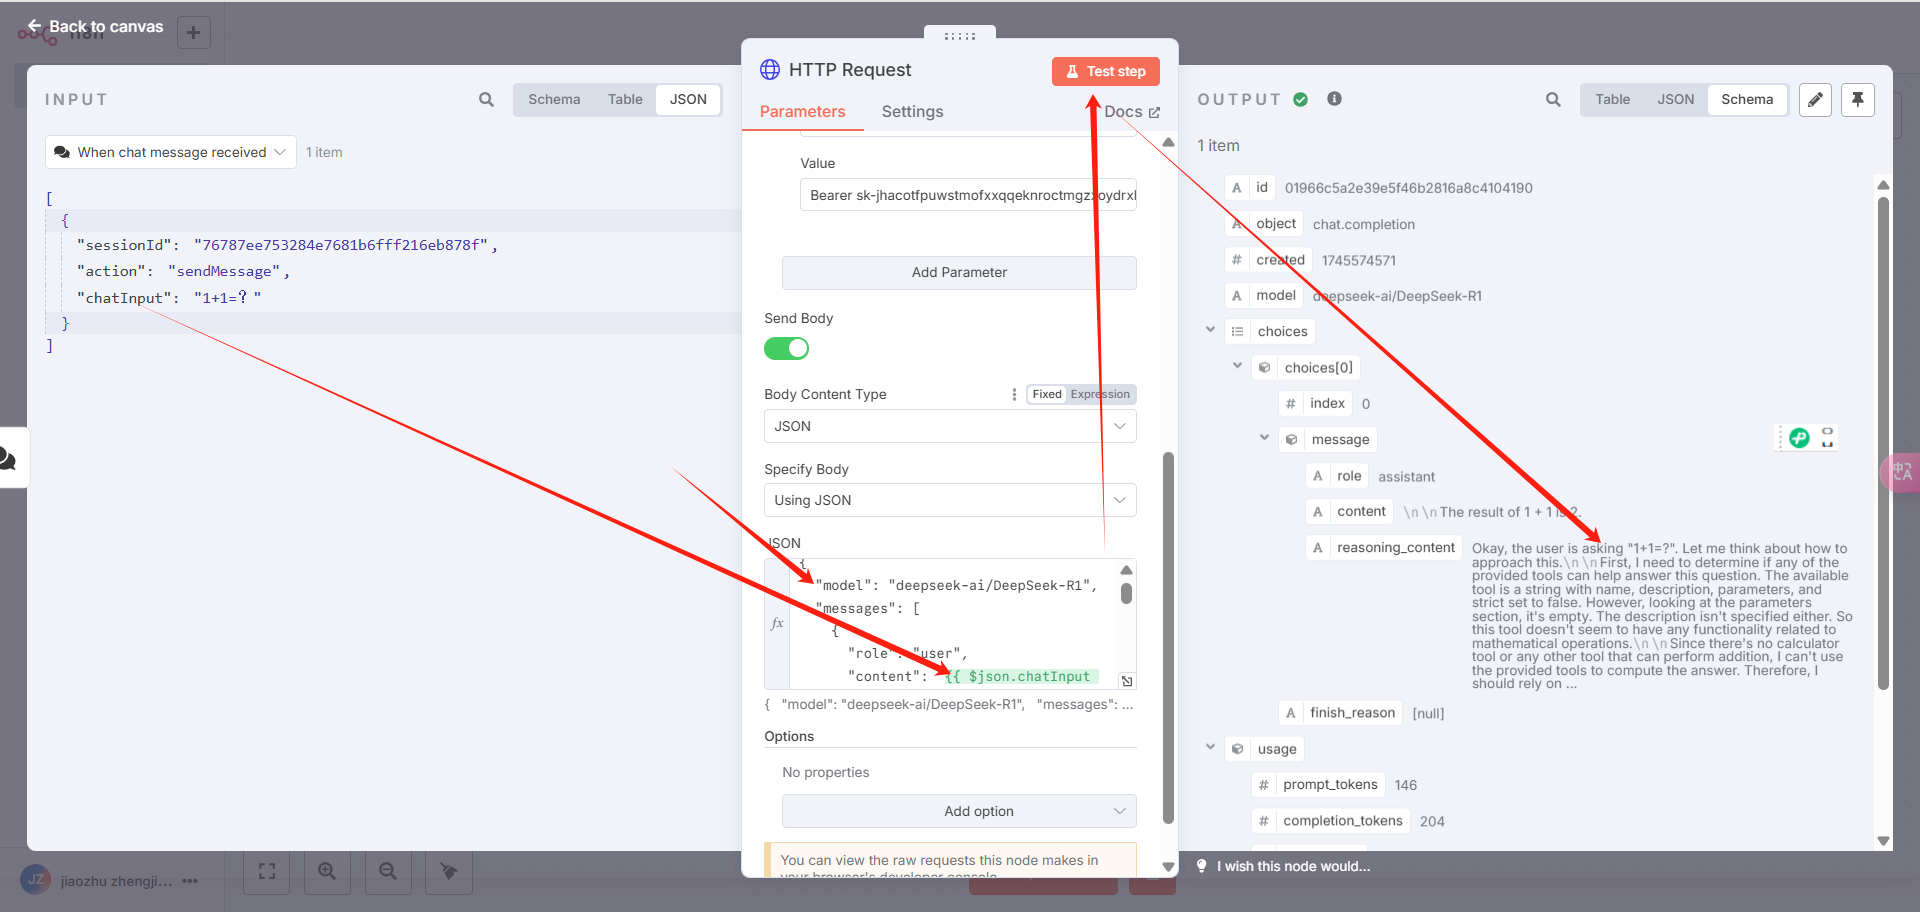Open the Specify Body Using JSON dropdown
Image resolution: width=1920 pixels, height=912 pixels.
(x=950, y=500)
